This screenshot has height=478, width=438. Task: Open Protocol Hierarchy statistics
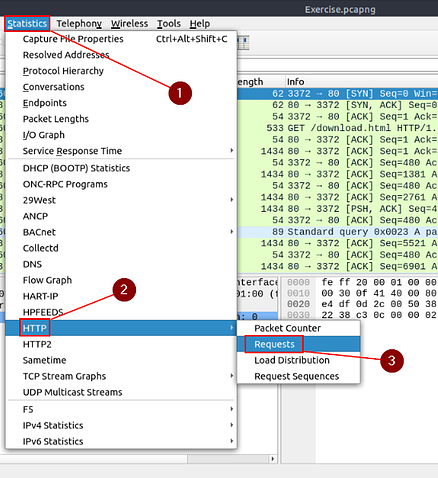(121, 71)
